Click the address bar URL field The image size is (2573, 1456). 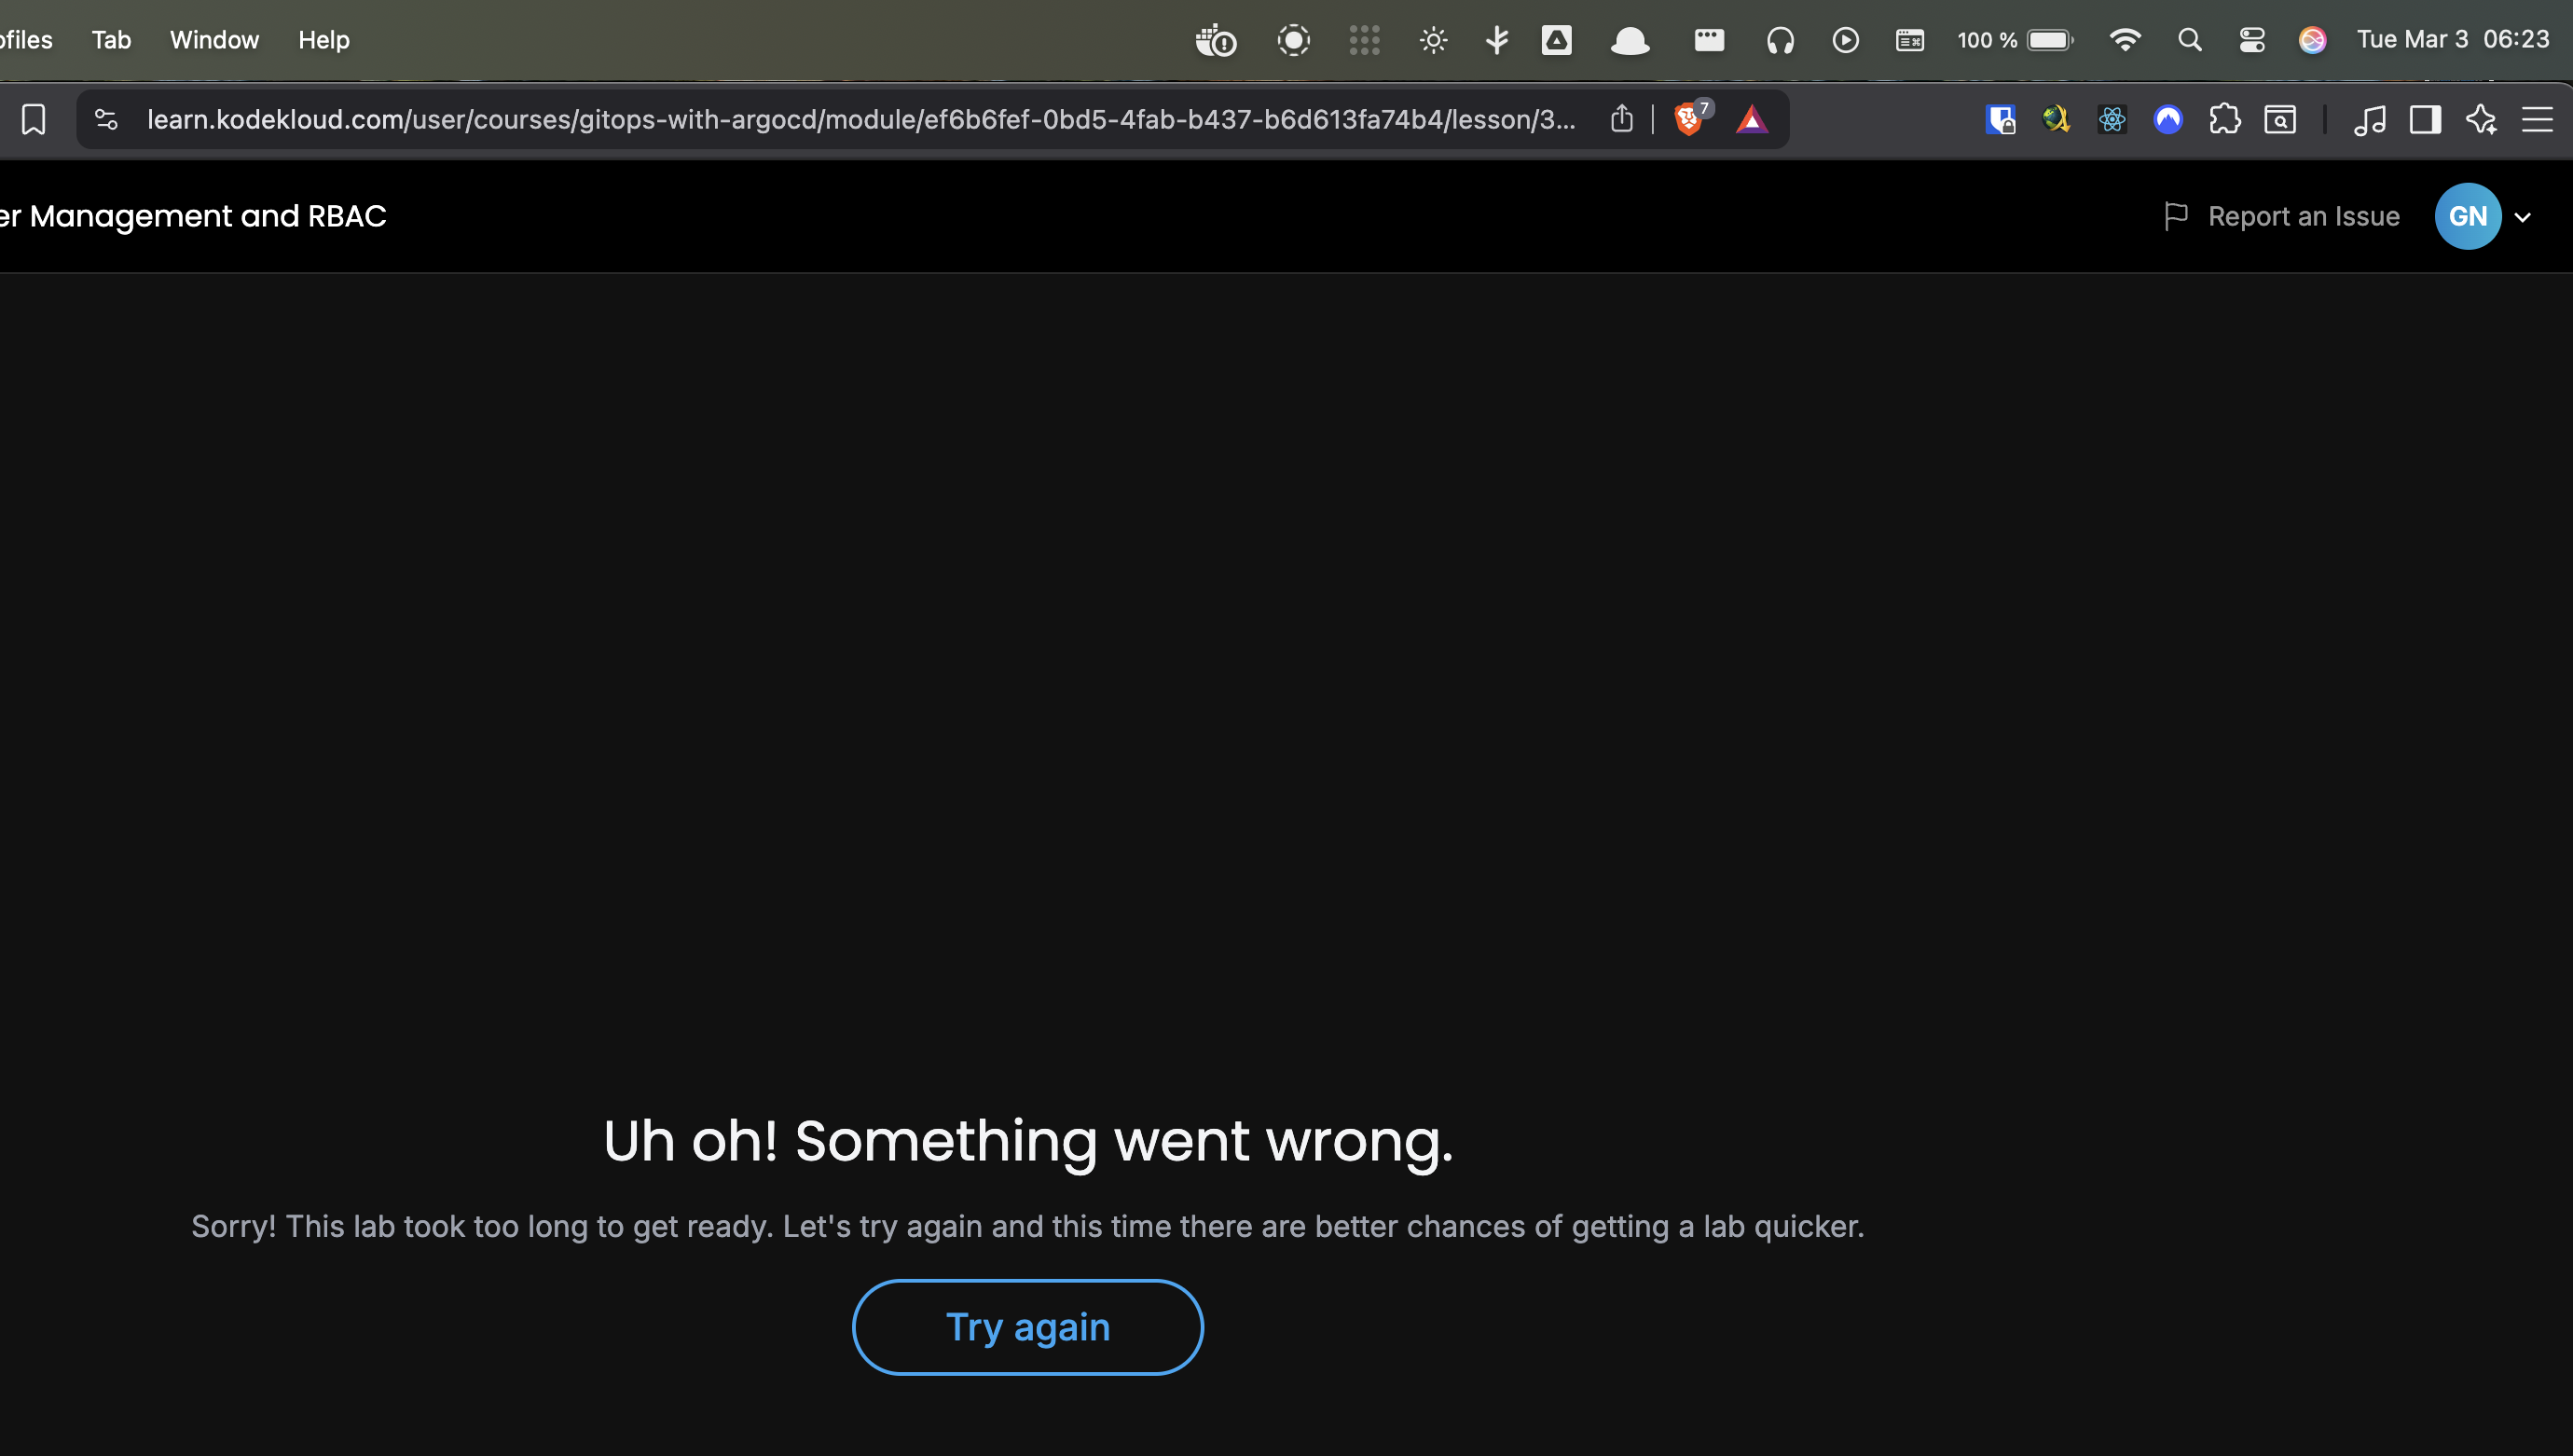point(860,120)
